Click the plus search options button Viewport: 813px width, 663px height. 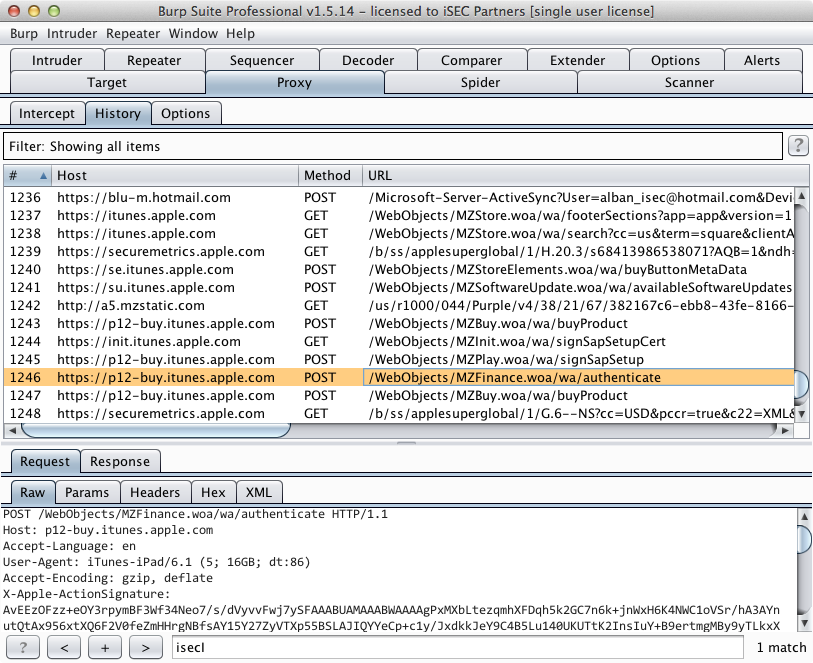click(105, 647)
